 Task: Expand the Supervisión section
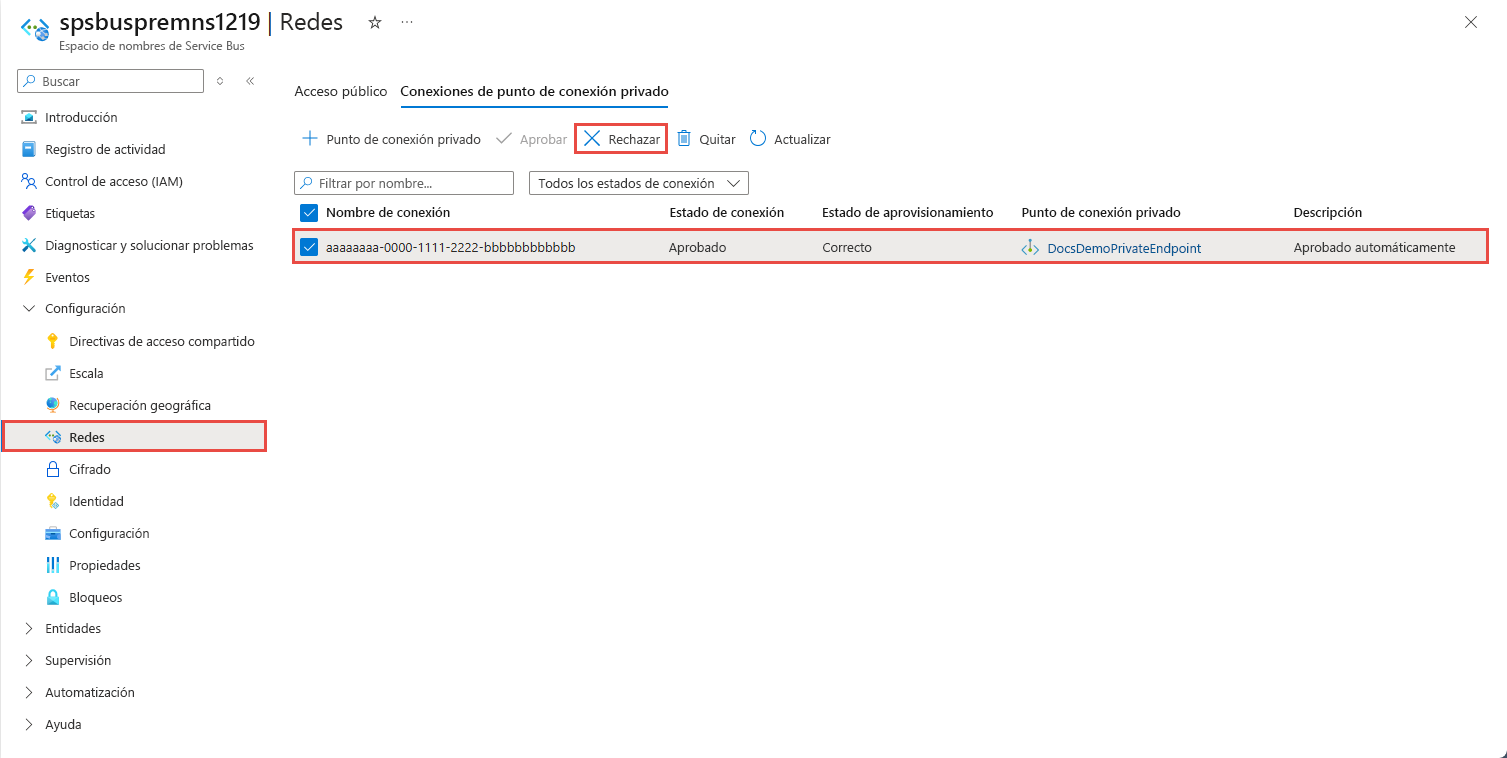coord(29,660)
